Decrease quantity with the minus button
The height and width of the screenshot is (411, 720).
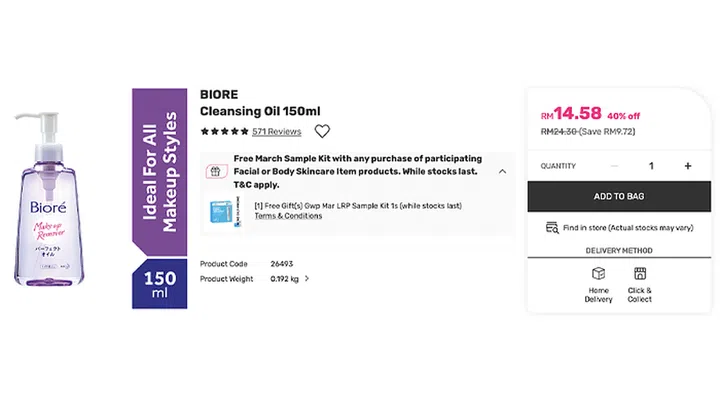(614, 166)
